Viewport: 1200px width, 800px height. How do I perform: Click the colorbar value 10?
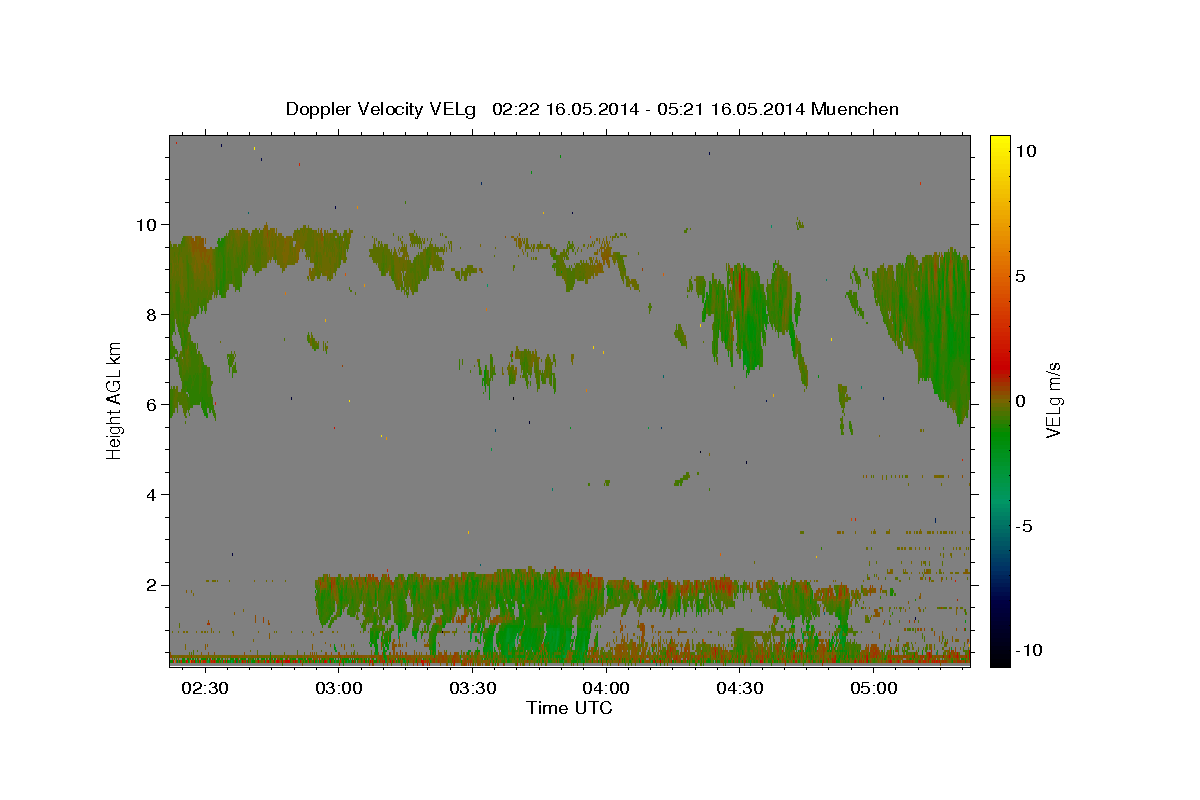point(1025,150)
